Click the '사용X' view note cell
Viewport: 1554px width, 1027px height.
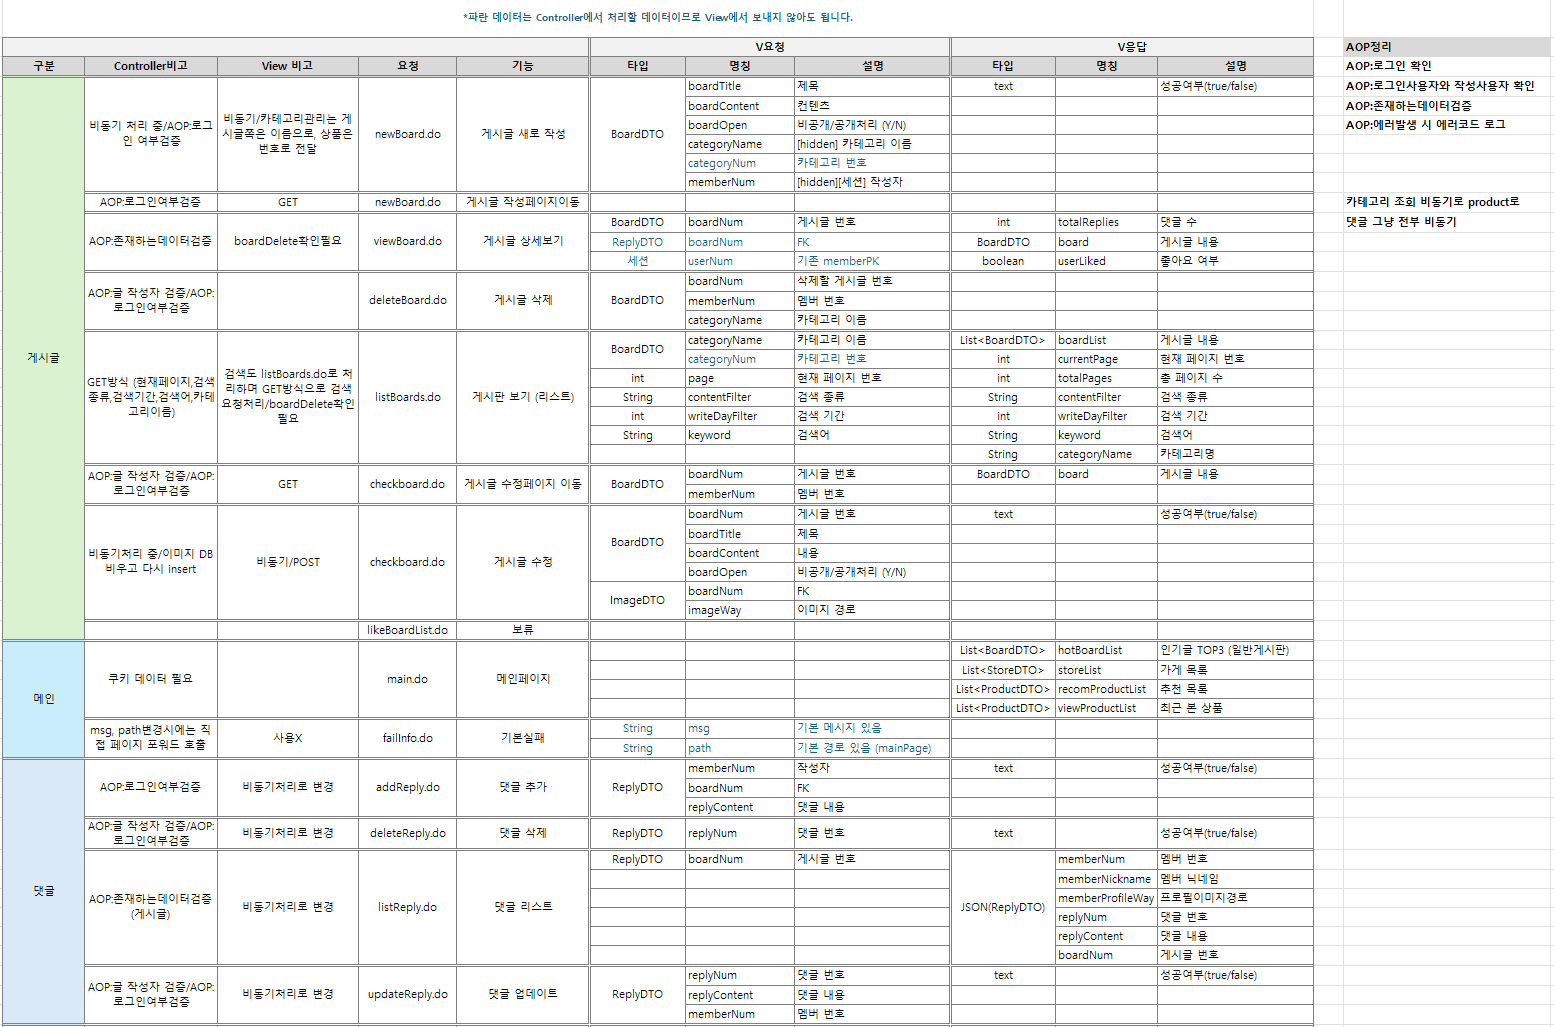pos(288,738)
